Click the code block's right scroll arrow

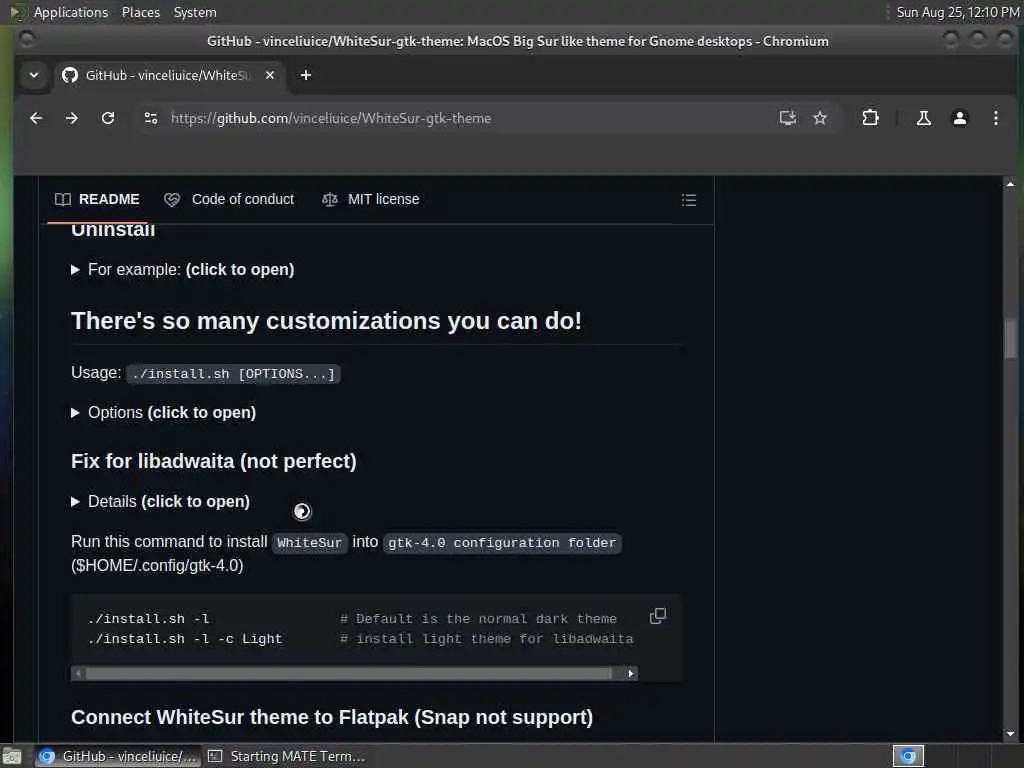click(x=630, y=673)
